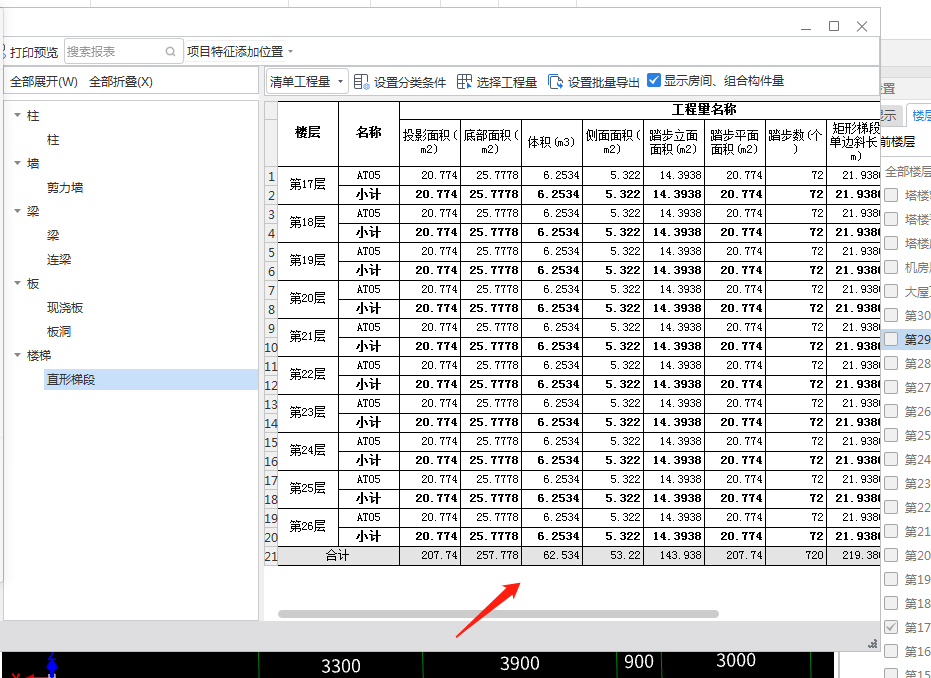Toggle 显示房间、组合构件量 checkbox

point(654,80)
